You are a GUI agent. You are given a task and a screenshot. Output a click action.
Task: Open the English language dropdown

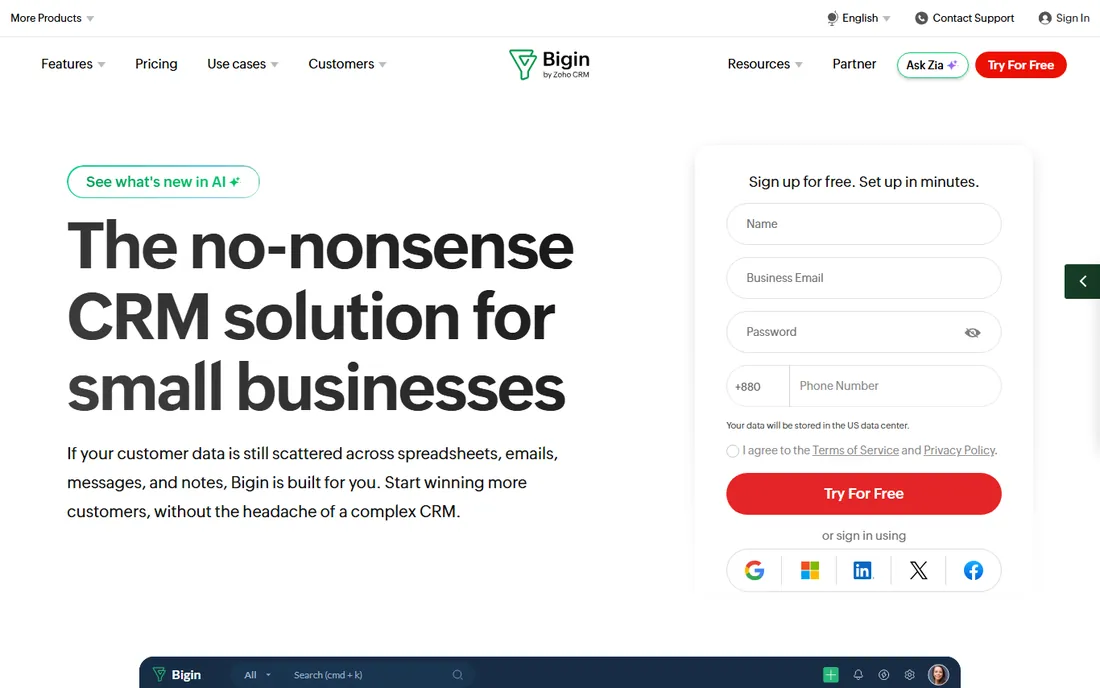pyautogui.click(x=859, y=18)
